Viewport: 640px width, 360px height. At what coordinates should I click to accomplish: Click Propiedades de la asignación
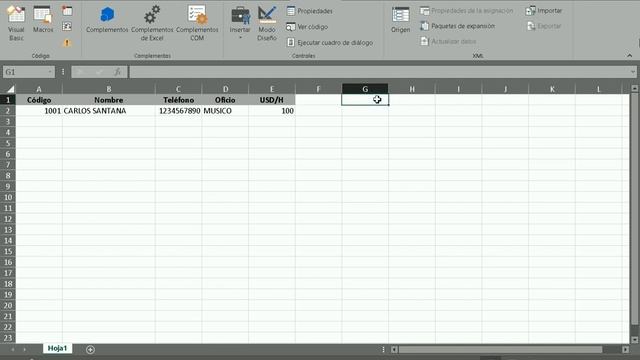point(467,11)
